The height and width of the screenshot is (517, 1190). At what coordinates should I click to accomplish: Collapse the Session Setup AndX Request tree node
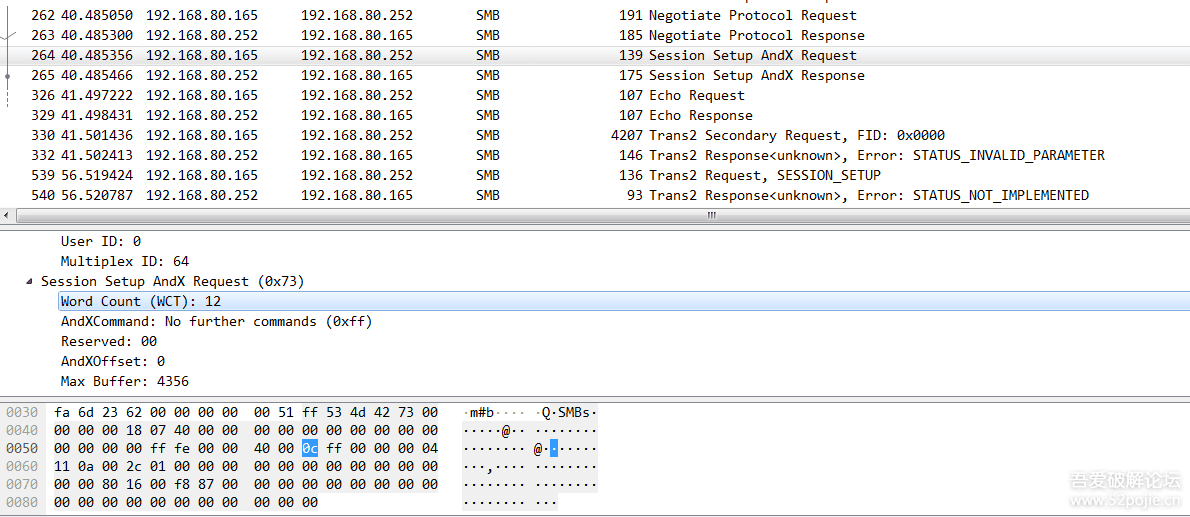pyautogui.click(x=29, y=282)
